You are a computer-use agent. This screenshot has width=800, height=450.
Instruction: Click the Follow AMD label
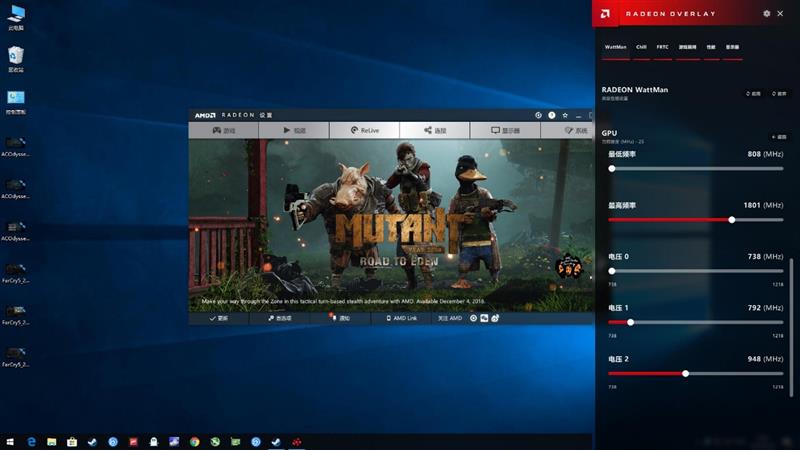point(449,318)
